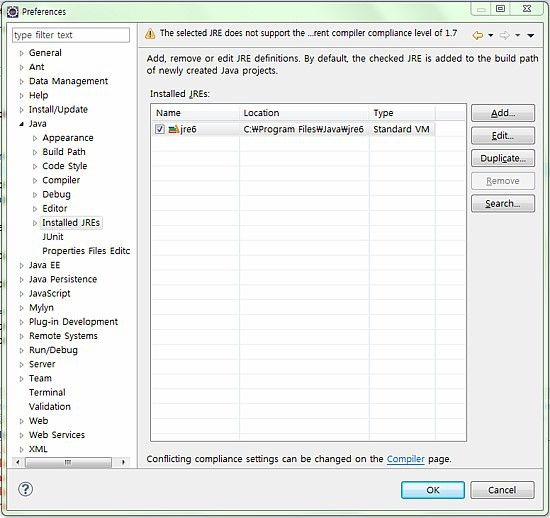Select the XML preference page
The image size is (550, 518).
coord(38,449)
